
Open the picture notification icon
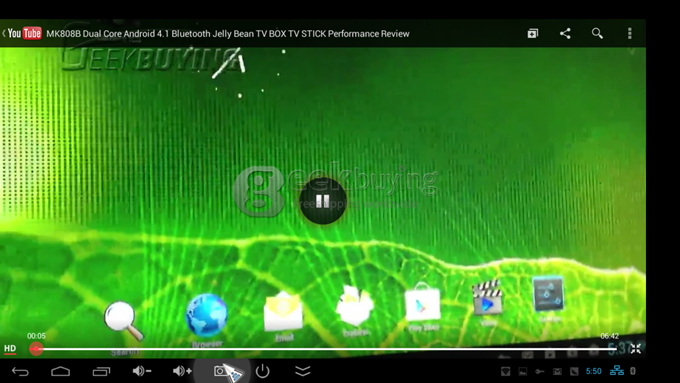(523, 371)
